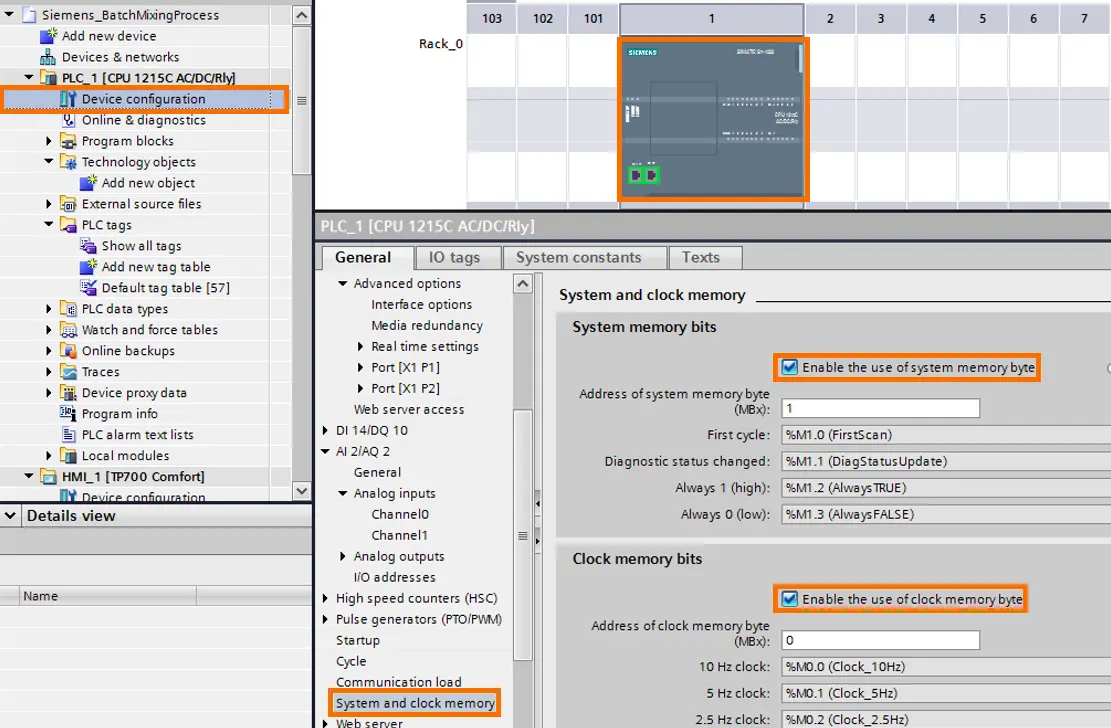The height and width of the screenshot is (728, 1111).
Task: Click the PLC_1 Device configuration icon
Action: coord(68,99)
